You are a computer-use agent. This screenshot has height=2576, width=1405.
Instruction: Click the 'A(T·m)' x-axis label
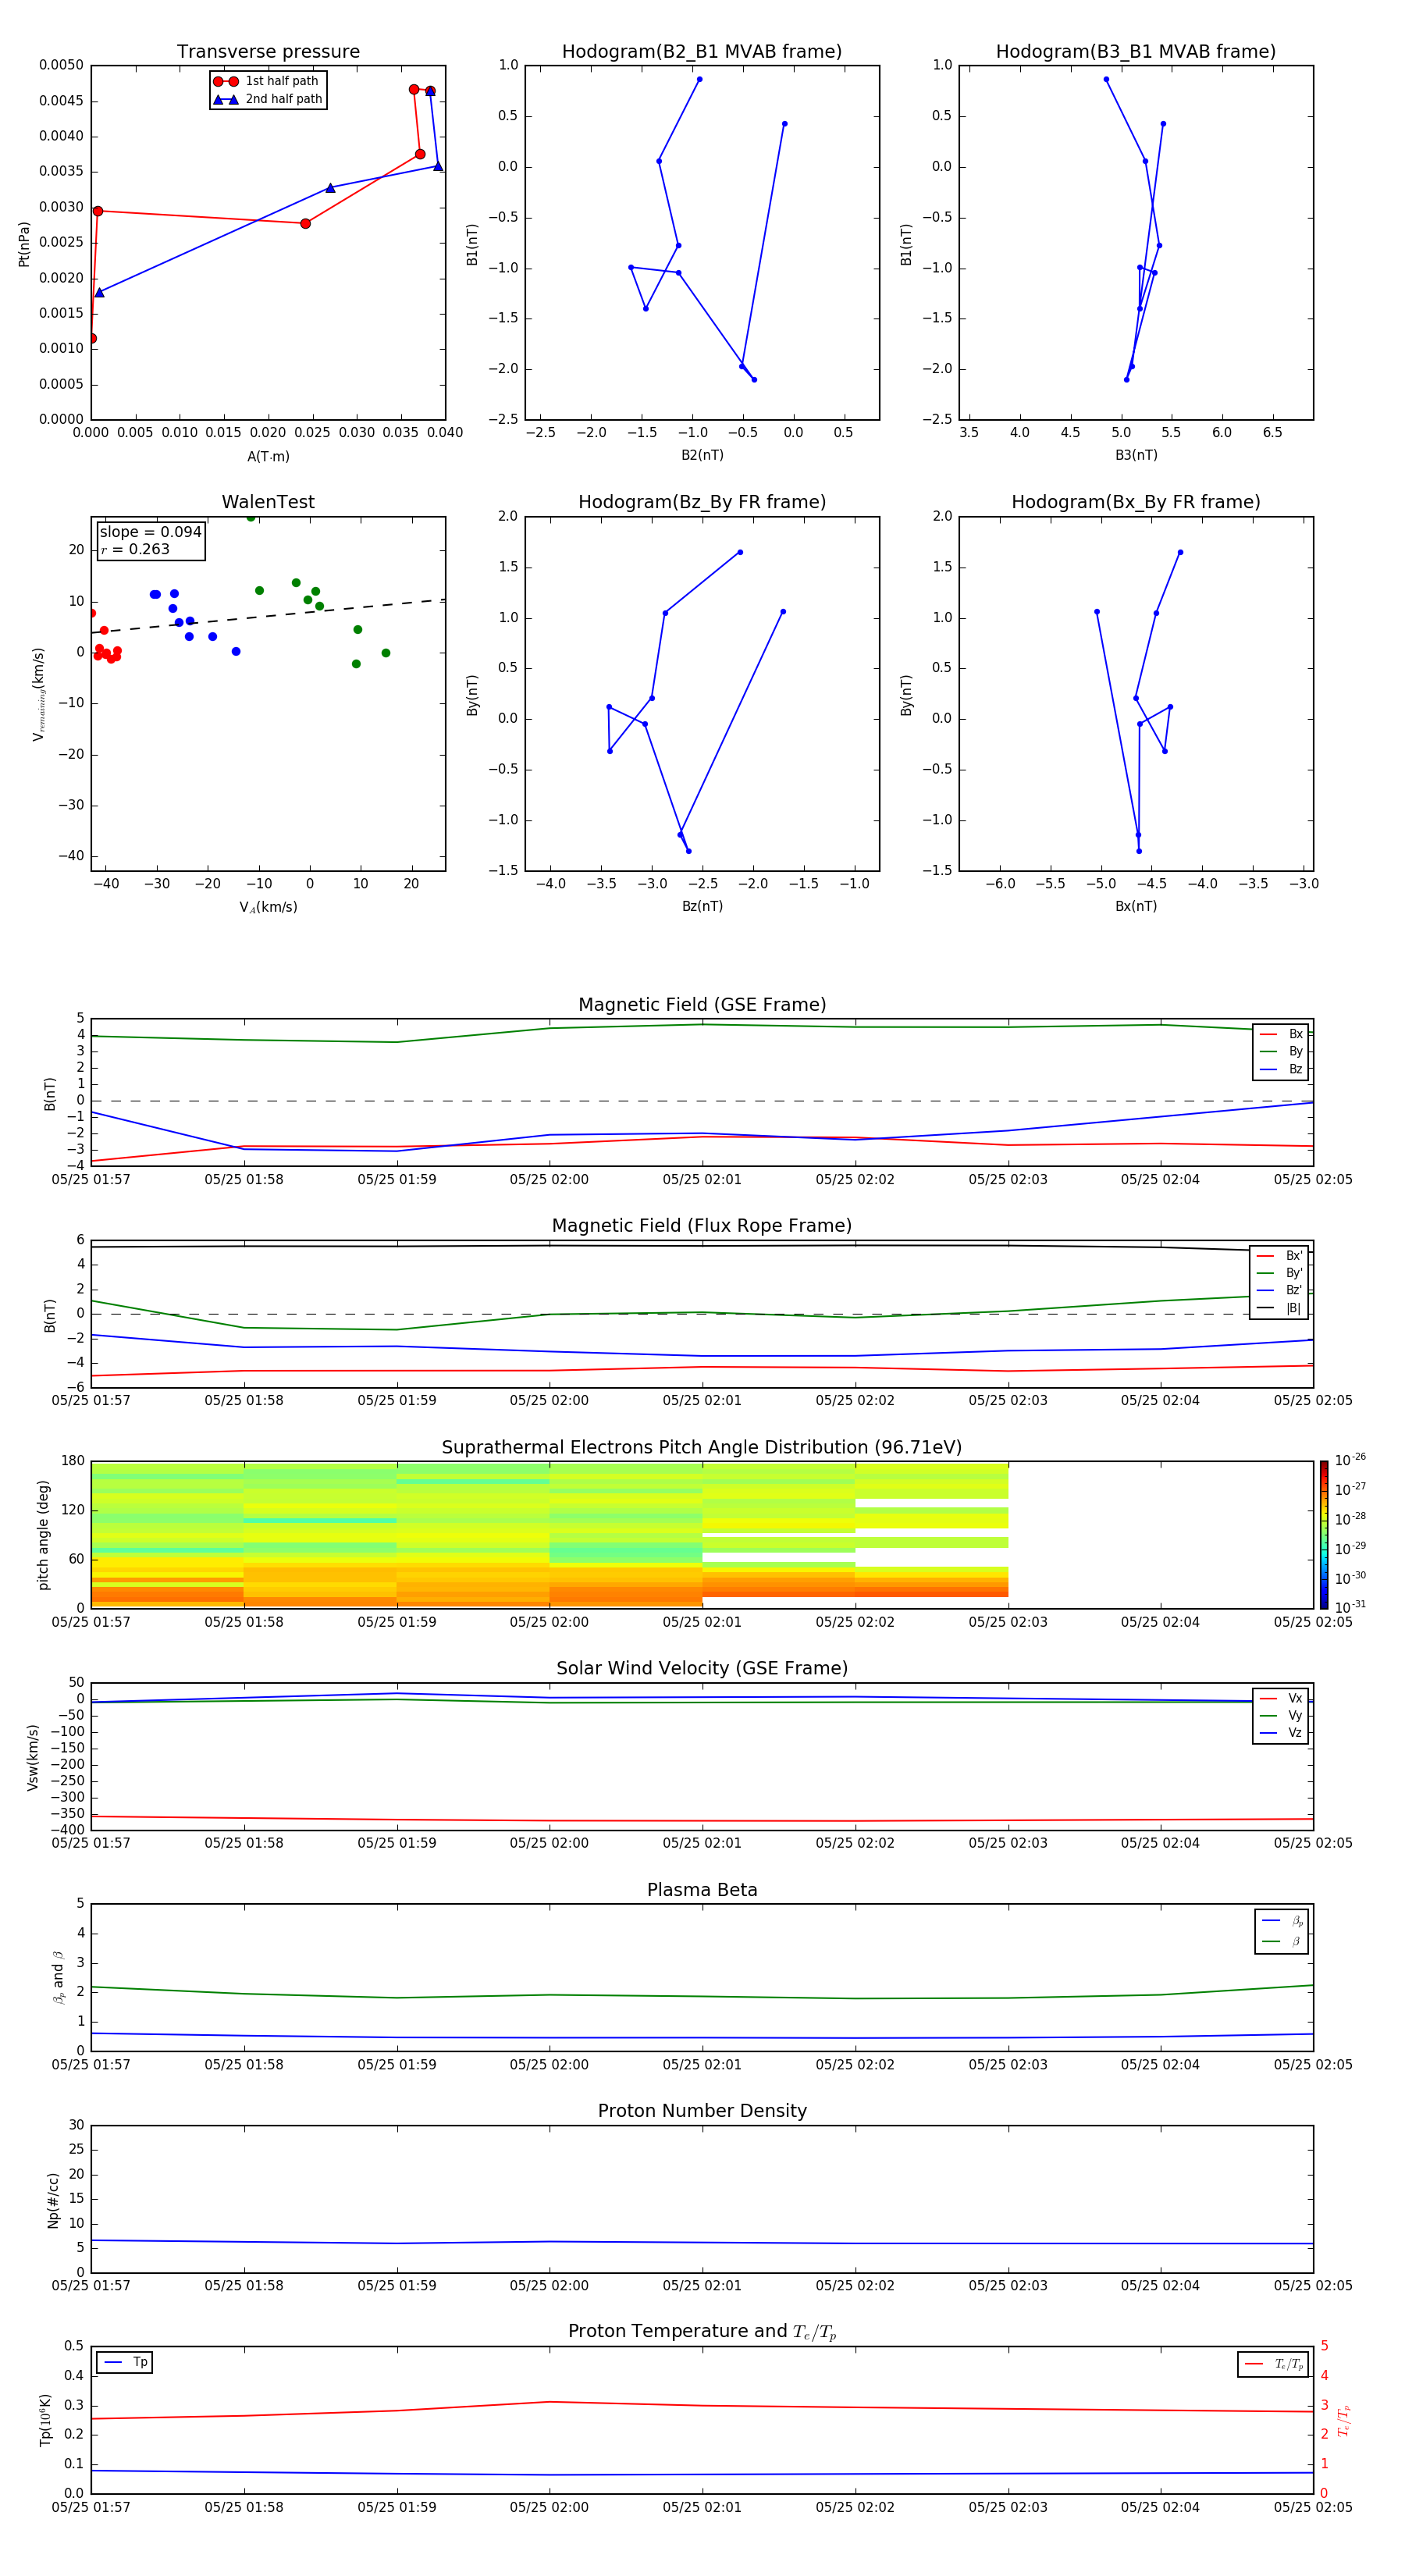point(268,457)
